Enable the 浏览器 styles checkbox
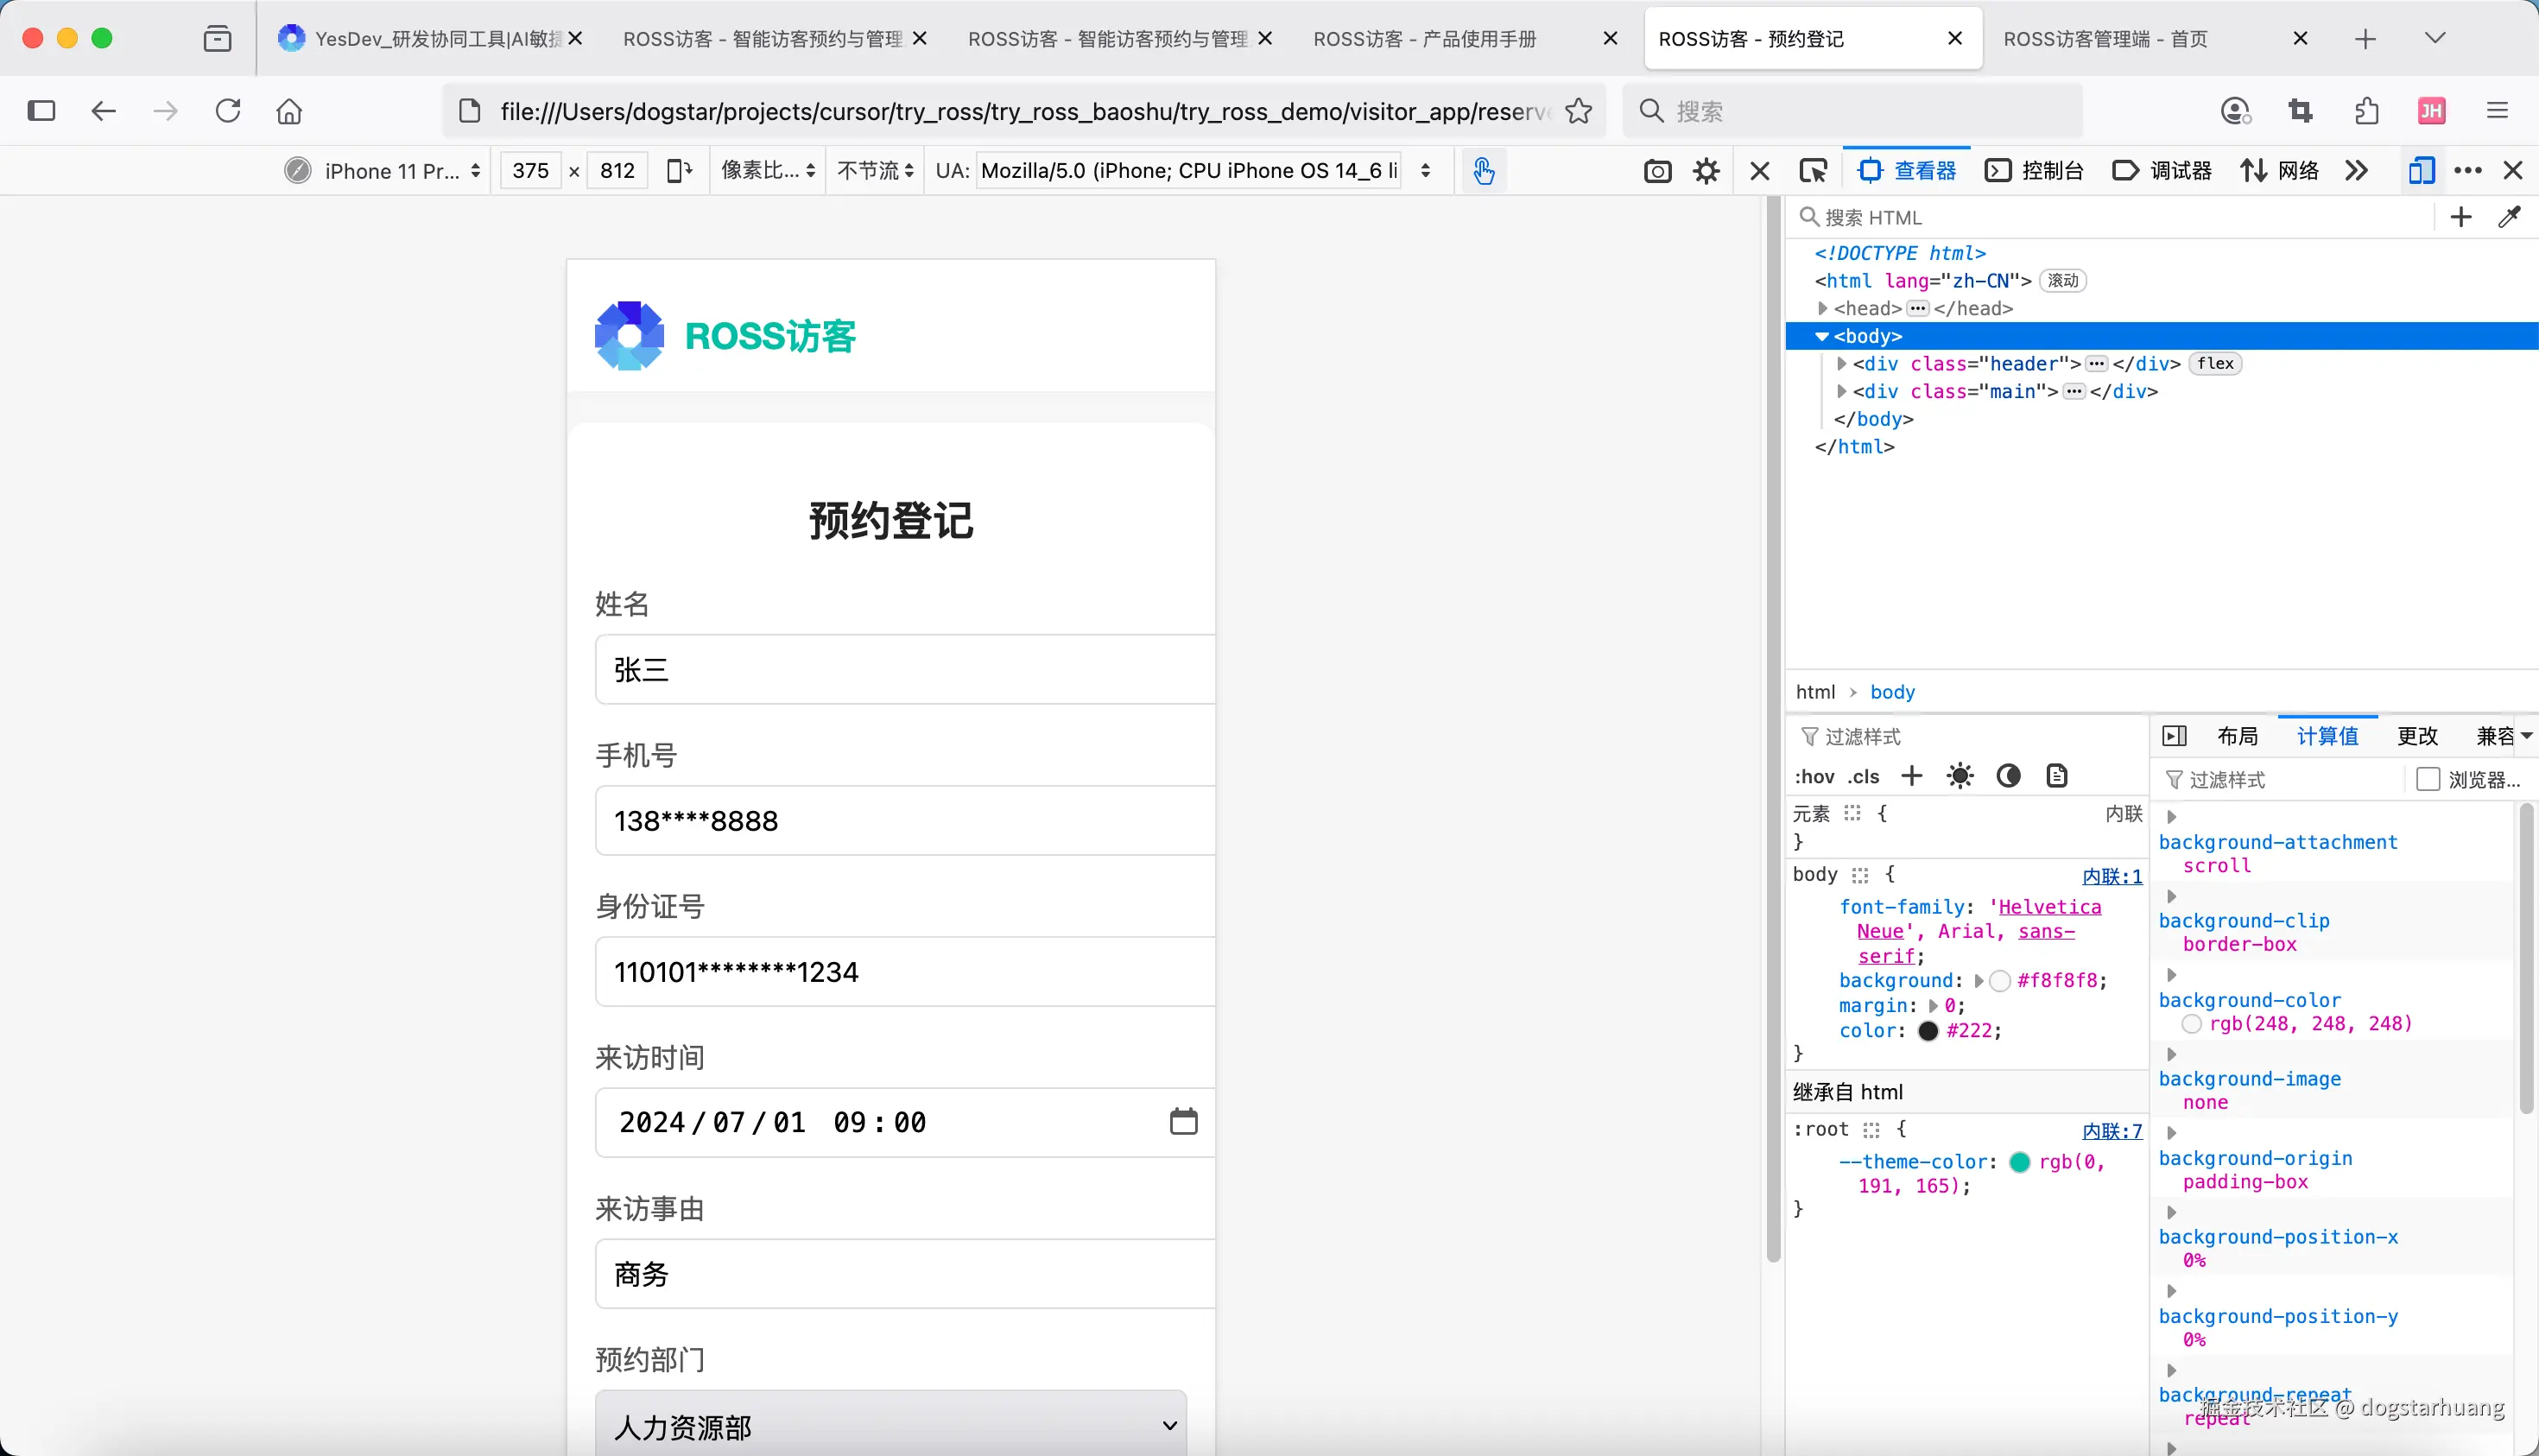This screenshot has width=2539, height=1456. 2428,779
